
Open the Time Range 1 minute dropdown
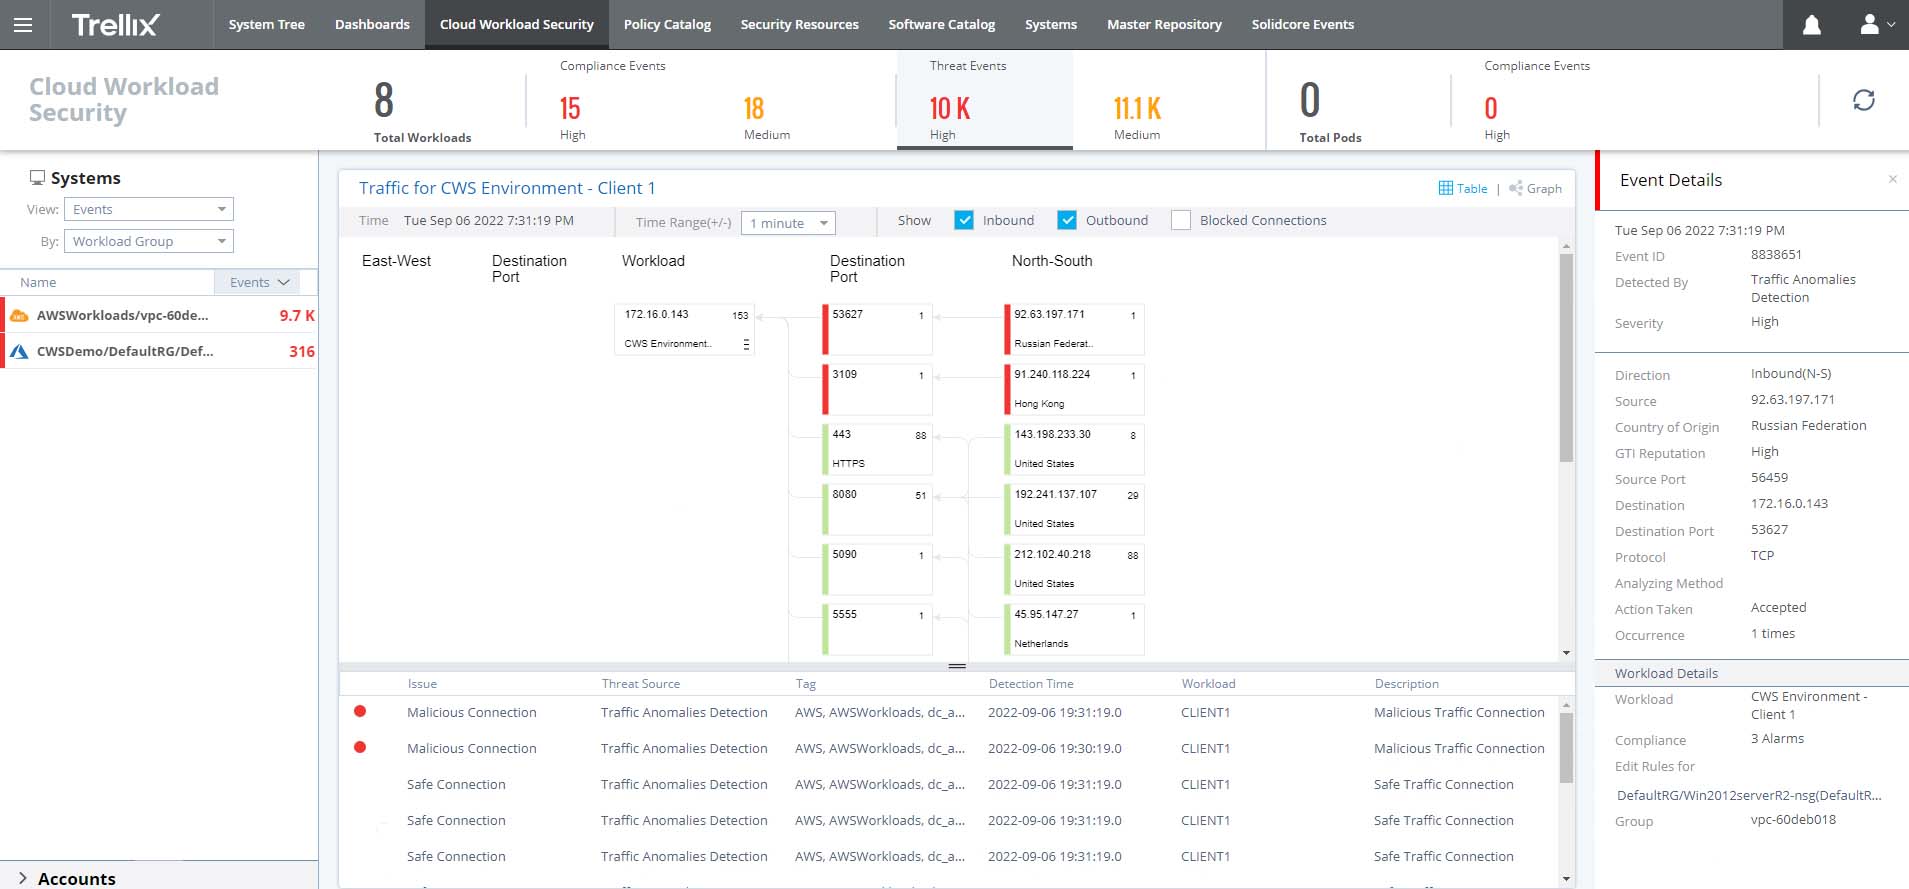[788, 223]
